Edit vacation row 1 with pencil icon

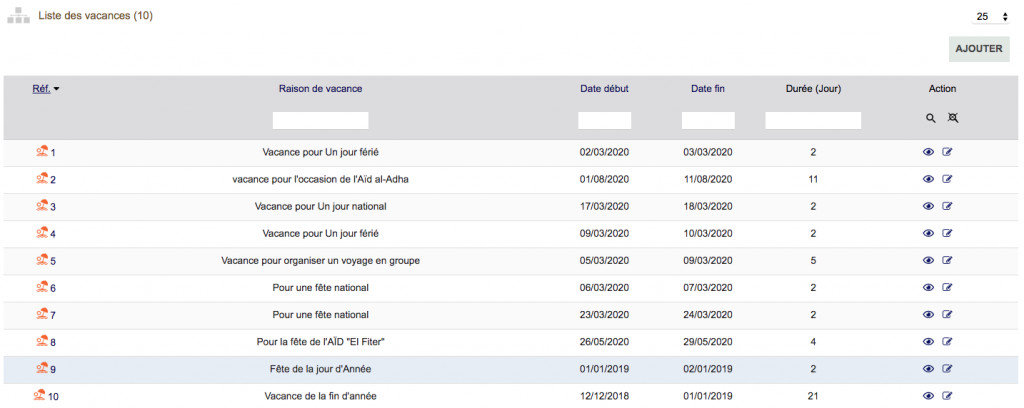click(947, 152)
